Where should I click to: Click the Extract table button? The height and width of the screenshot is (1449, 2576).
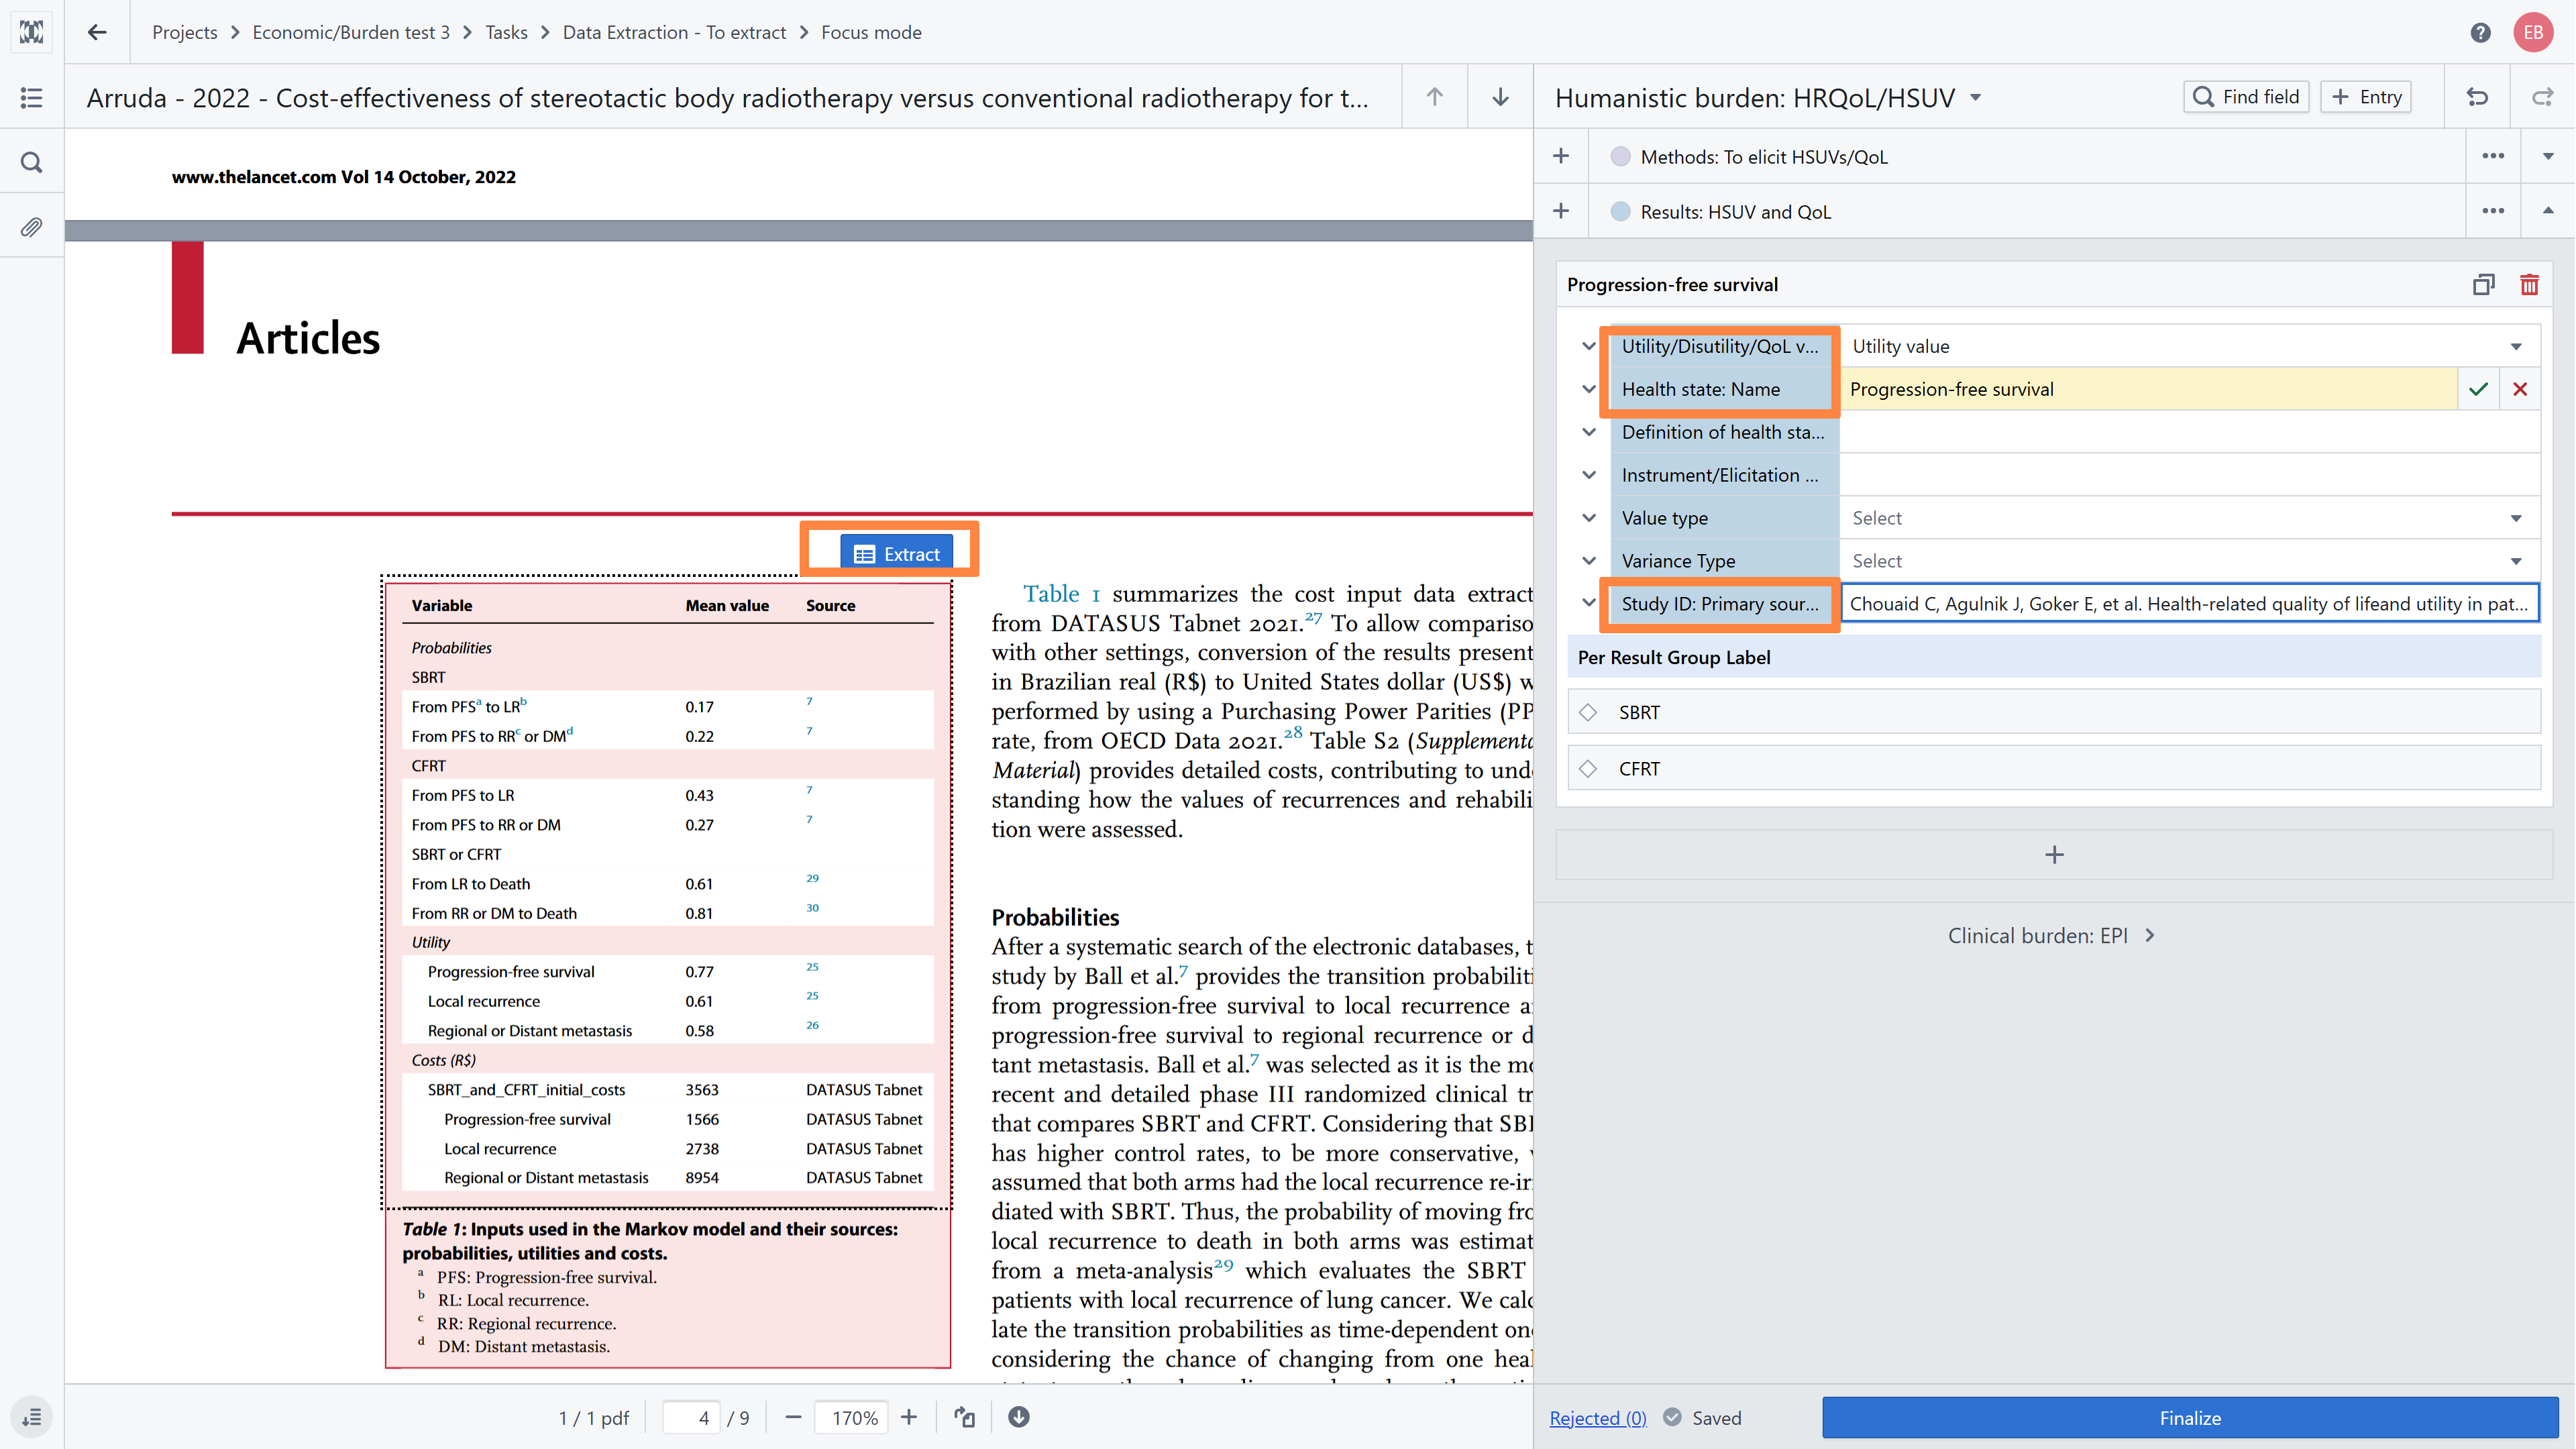tap(896, 553)
